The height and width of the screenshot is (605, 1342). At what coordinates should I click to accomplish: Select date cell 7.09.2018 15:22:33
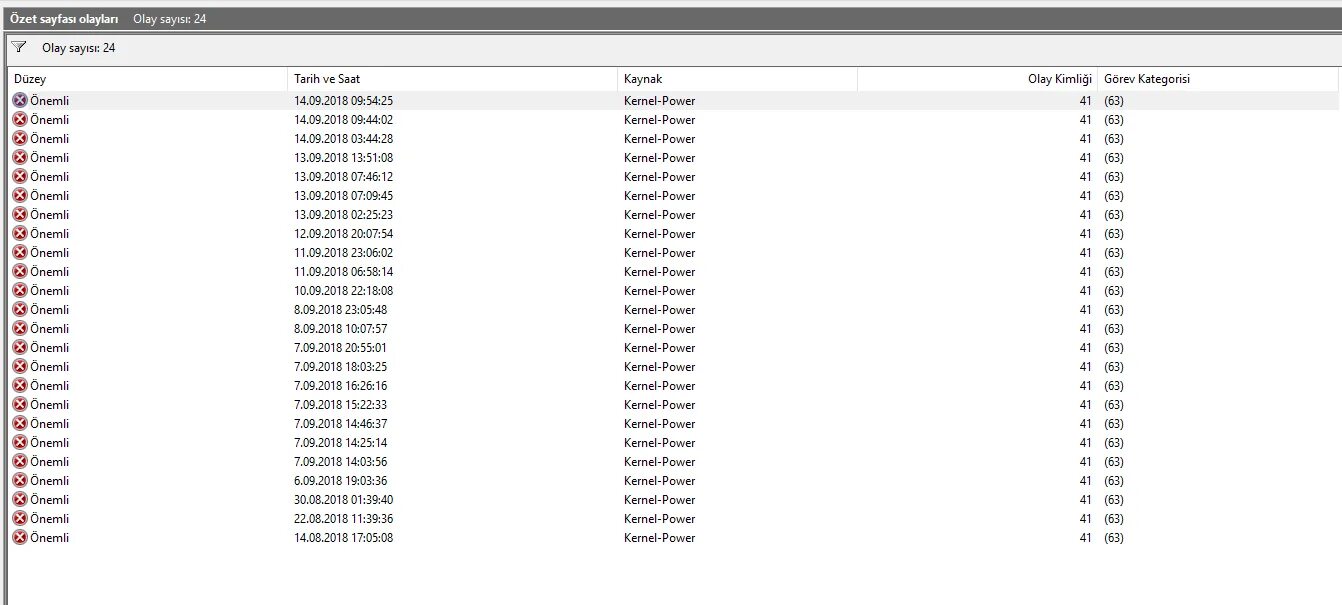(340, 404)
